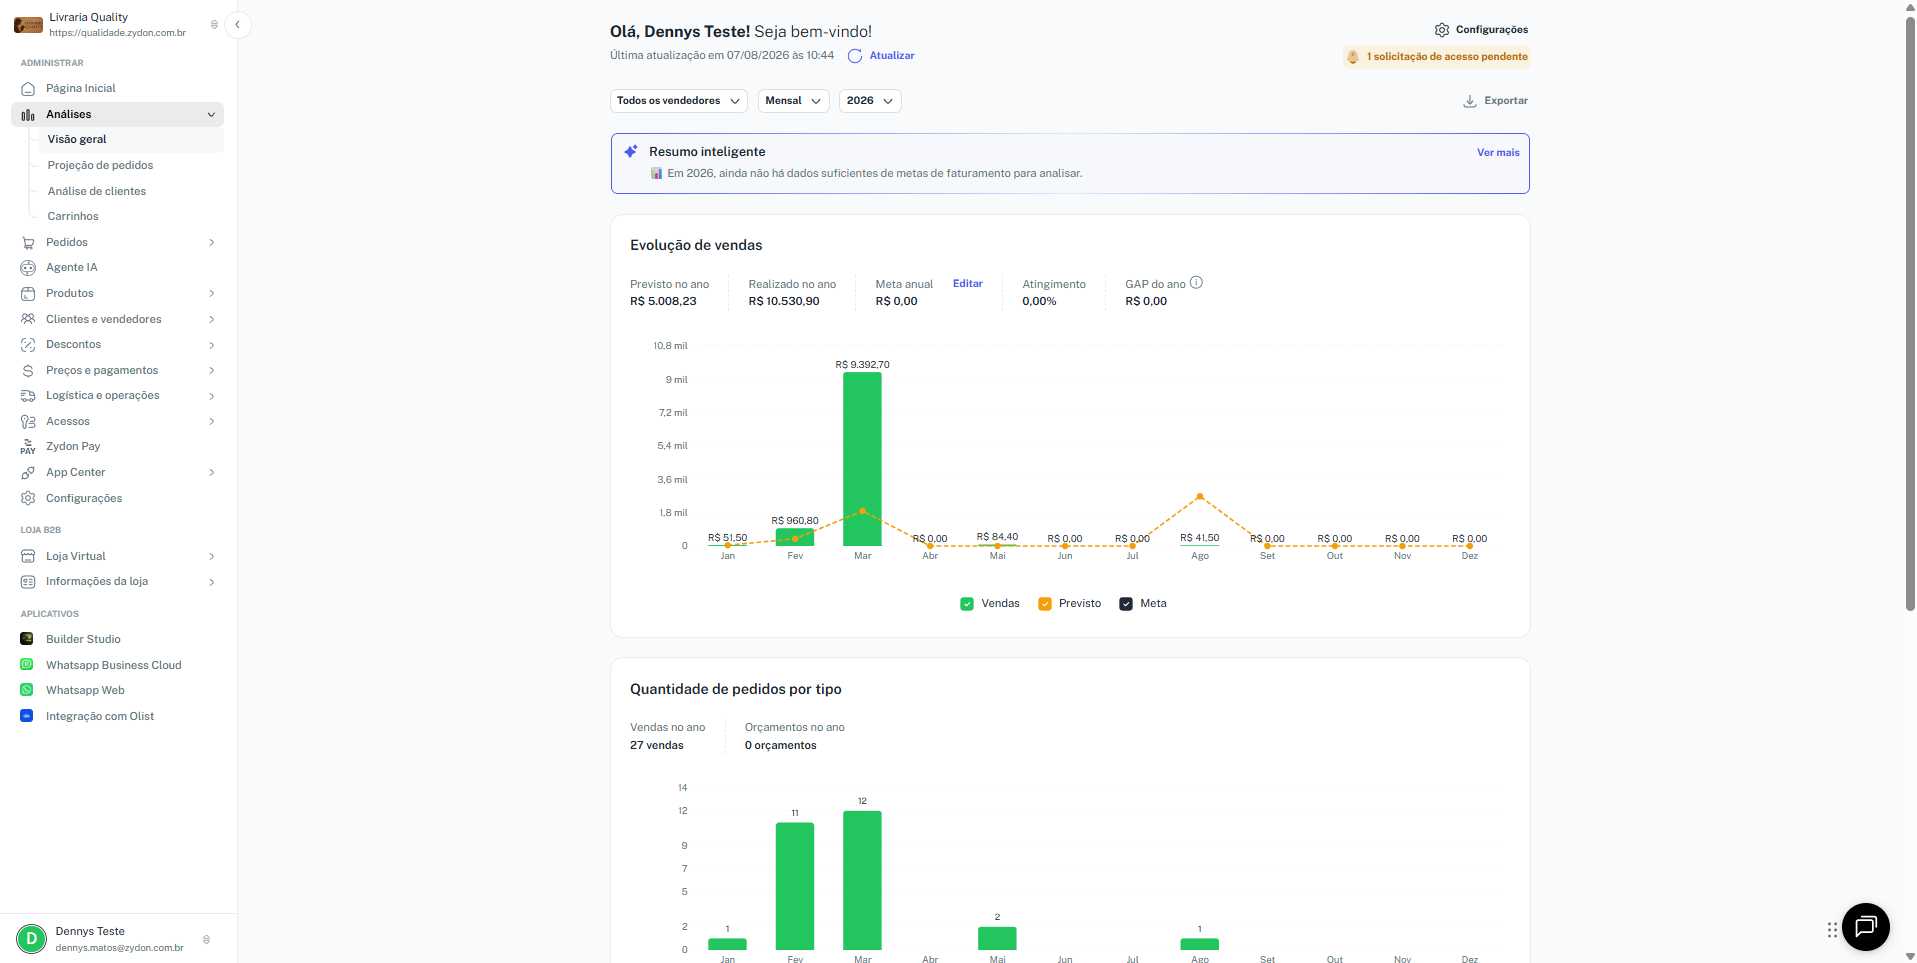Open the chat support bubble icon
The image size is (1917, 963).
tap(1865, 926)
